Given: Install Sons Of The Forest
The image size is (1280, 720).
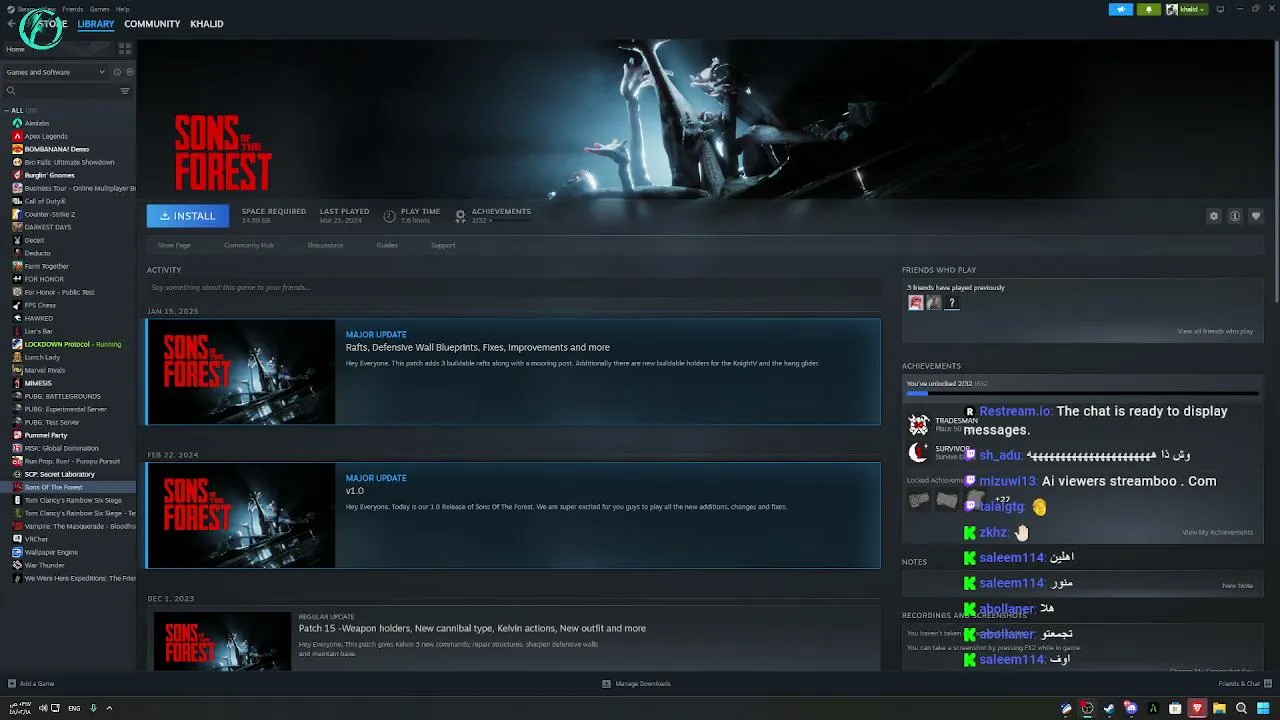Looking at the screenshot, I should (x=188, y=216).
